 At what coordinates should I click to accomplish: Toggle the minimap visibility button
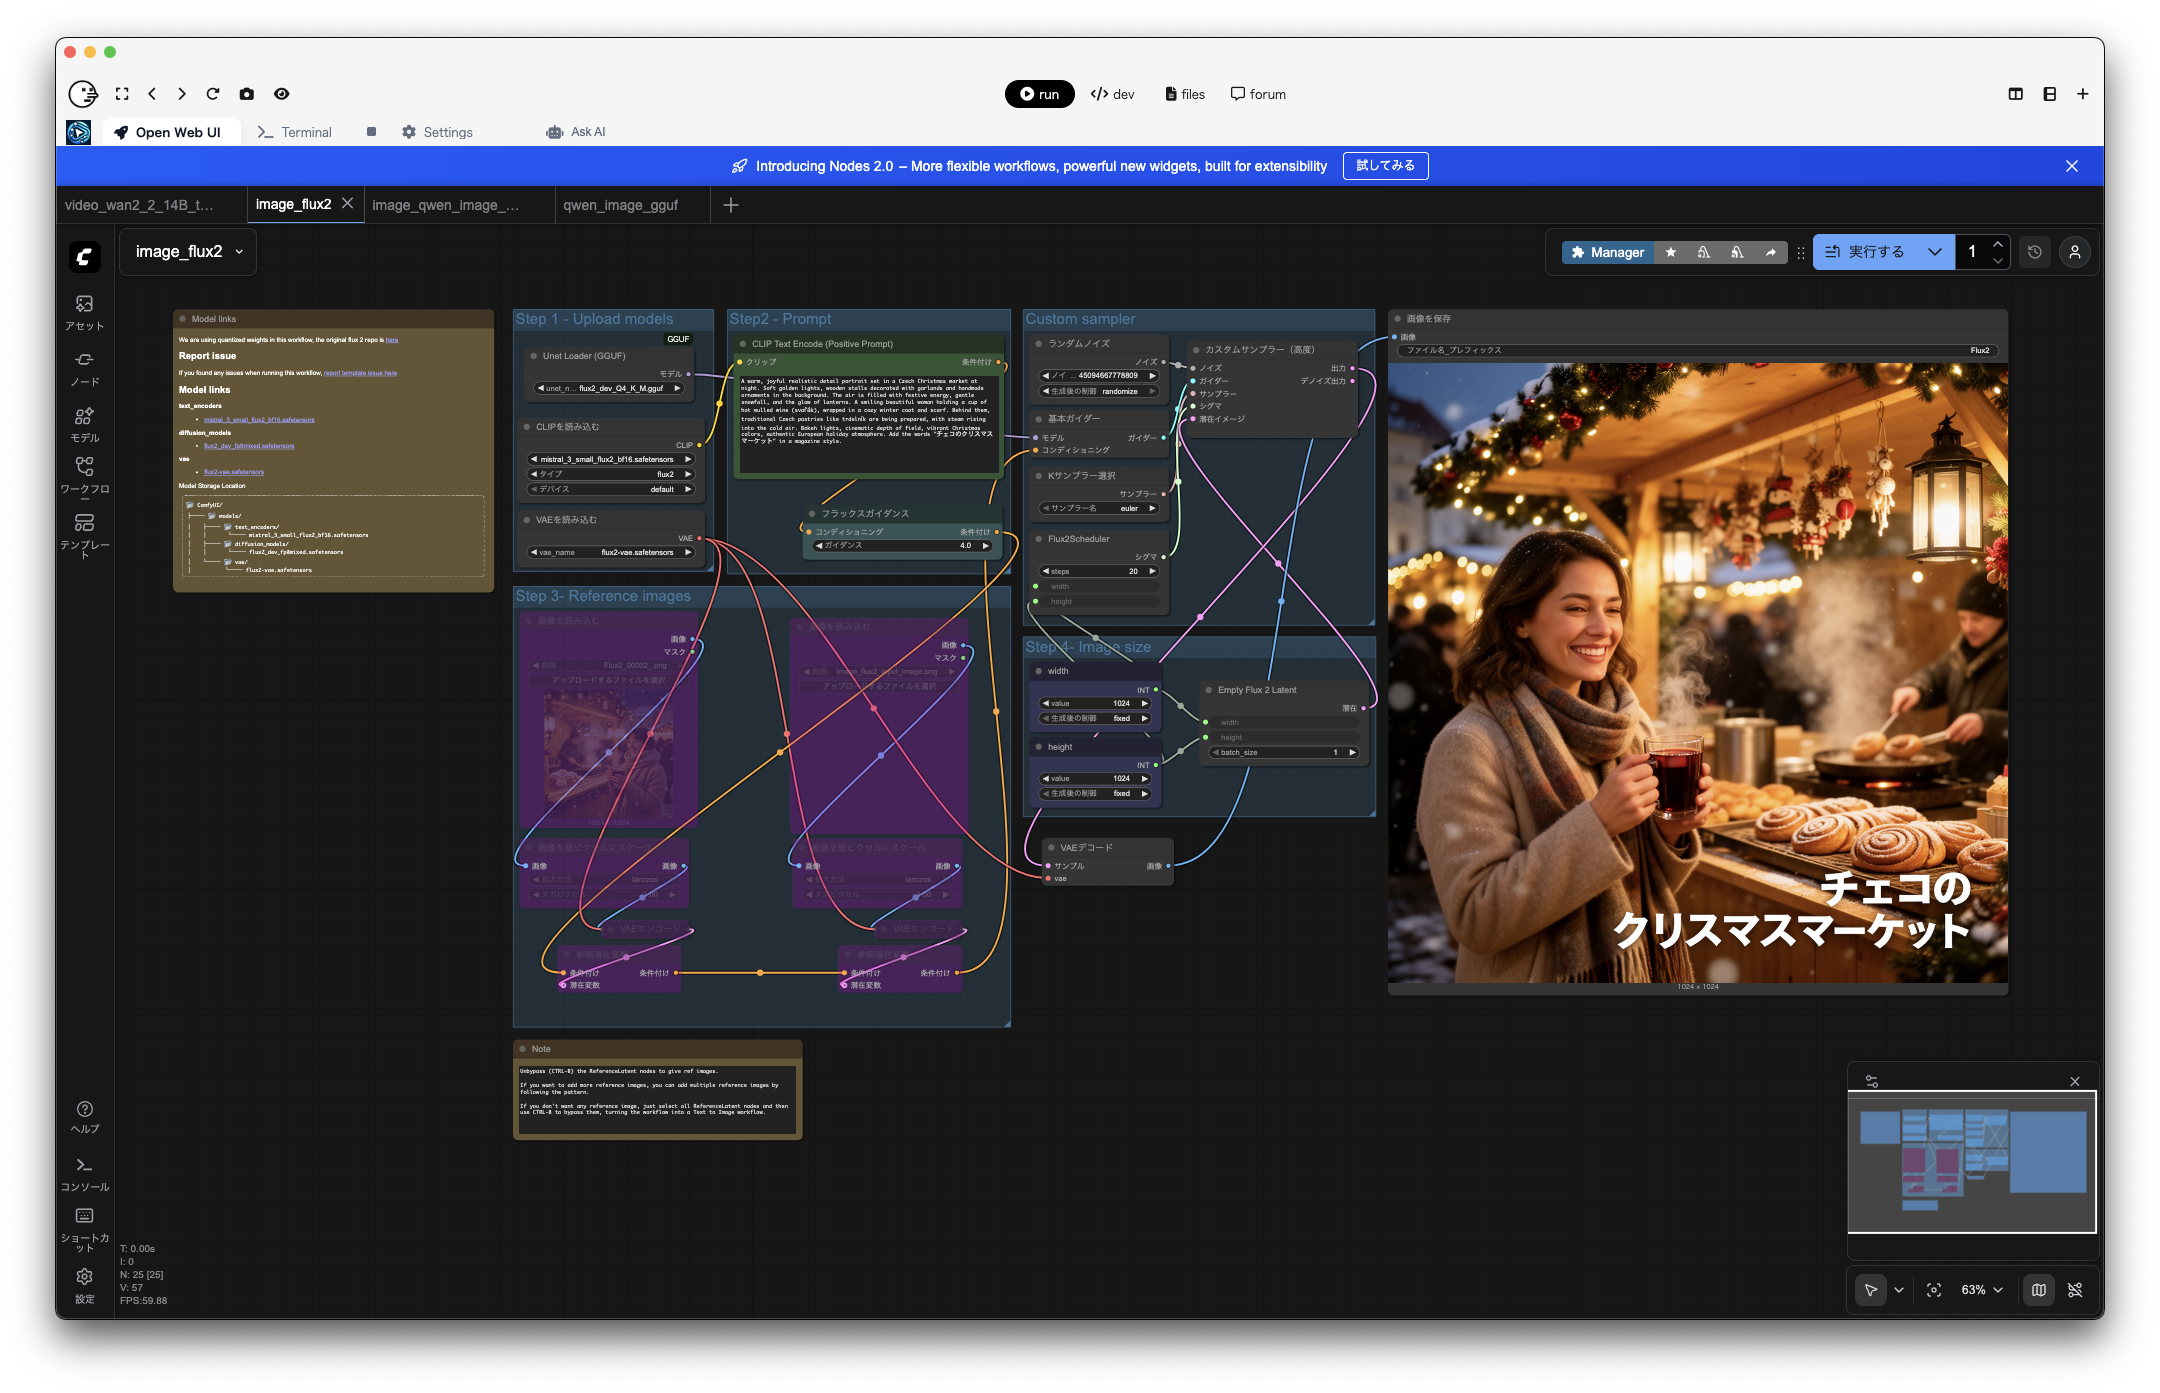(2038, 1290)
